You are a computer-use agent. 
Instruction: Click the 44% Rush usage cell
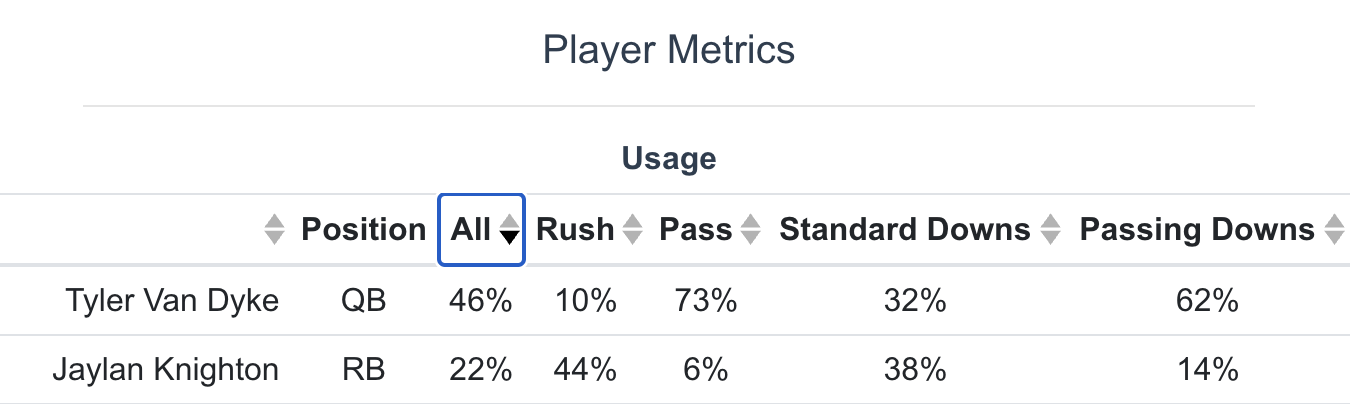584,370
